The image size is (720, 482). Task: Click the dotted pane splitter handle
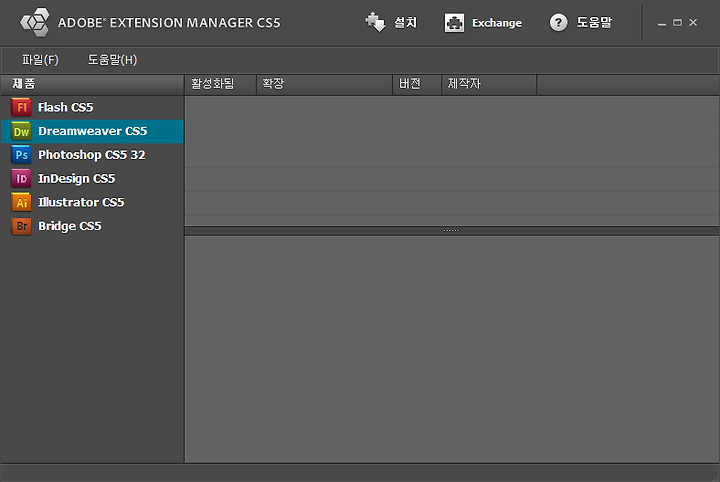451,230
